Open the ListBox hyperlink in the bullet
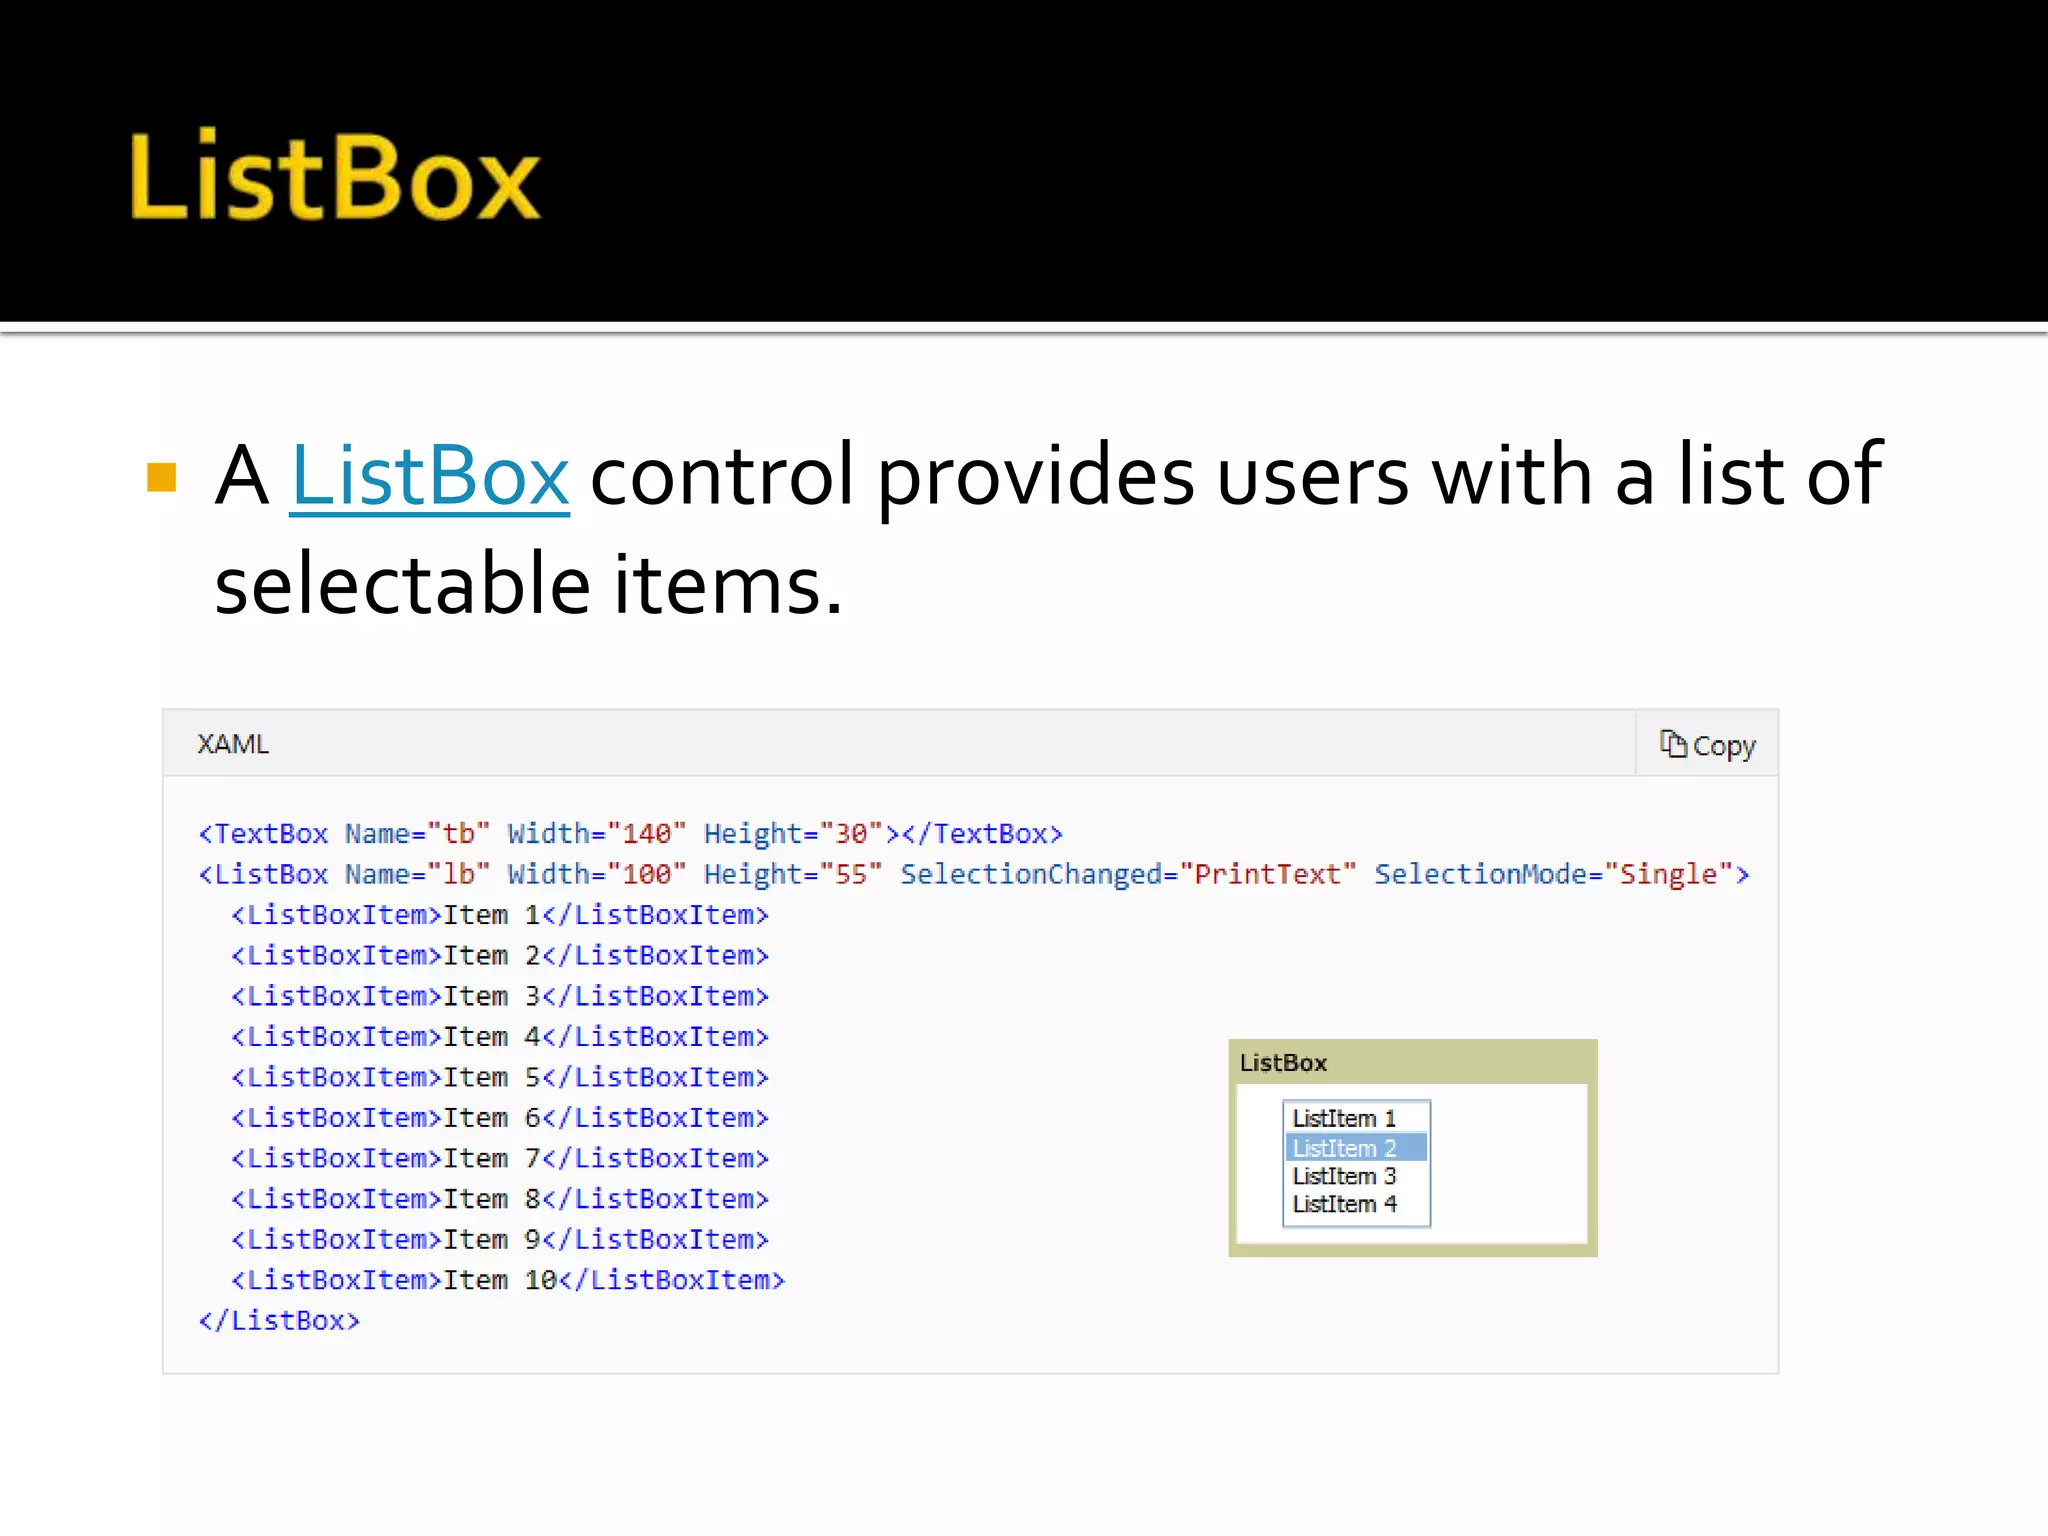 pyautogui.click(x=429, y=476)
